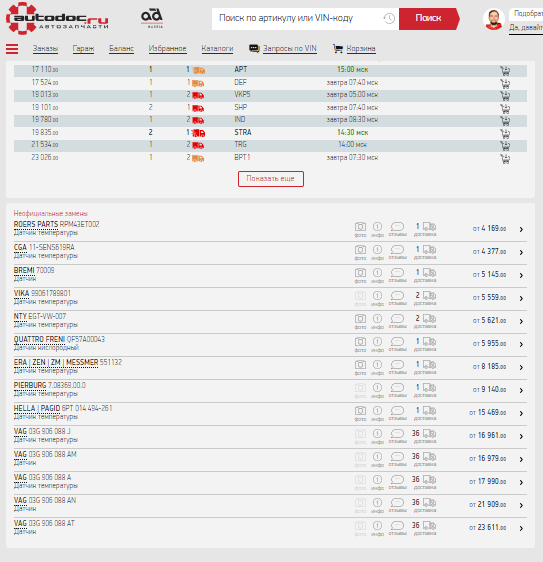
Task: Expand offers for VIKA 99061789801
Action: point(521,299)
